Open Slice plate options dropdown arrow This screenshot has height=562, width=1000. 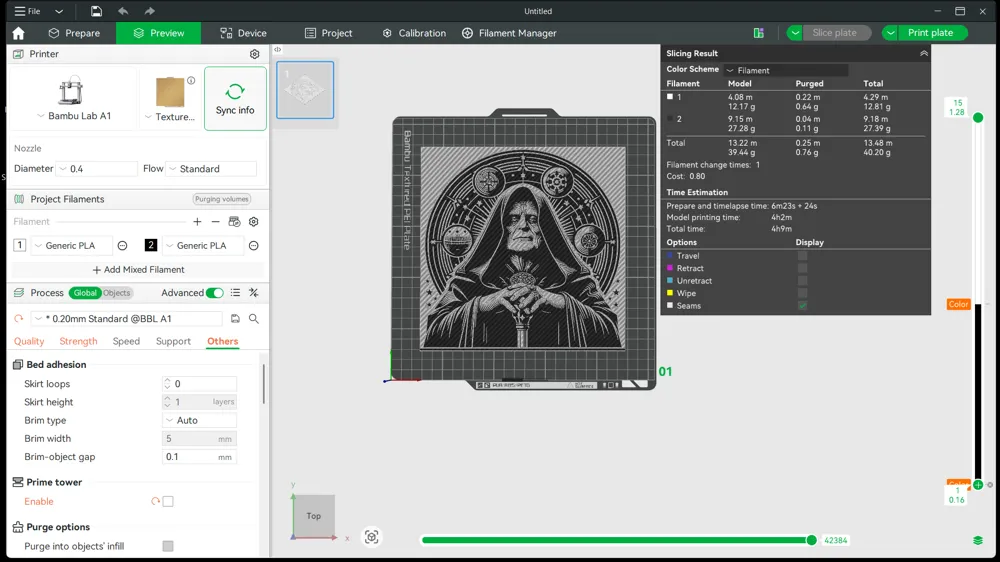(795, 33)
